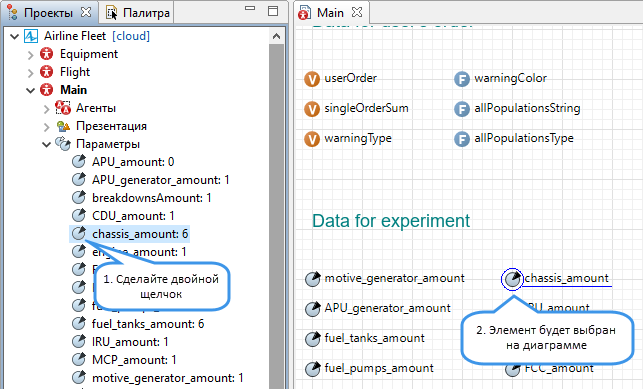Select APU_amount: 0 parameter in tree
This screenshot has height=389, width=643.
click(x=133, y=162)
